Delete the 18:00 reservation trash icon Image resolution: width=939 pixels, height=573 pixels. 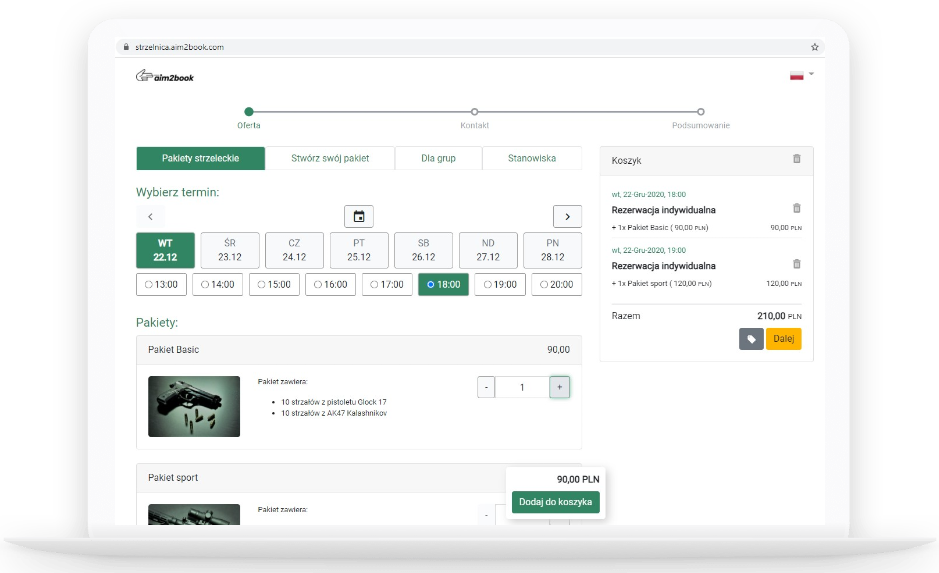[796, 208]
